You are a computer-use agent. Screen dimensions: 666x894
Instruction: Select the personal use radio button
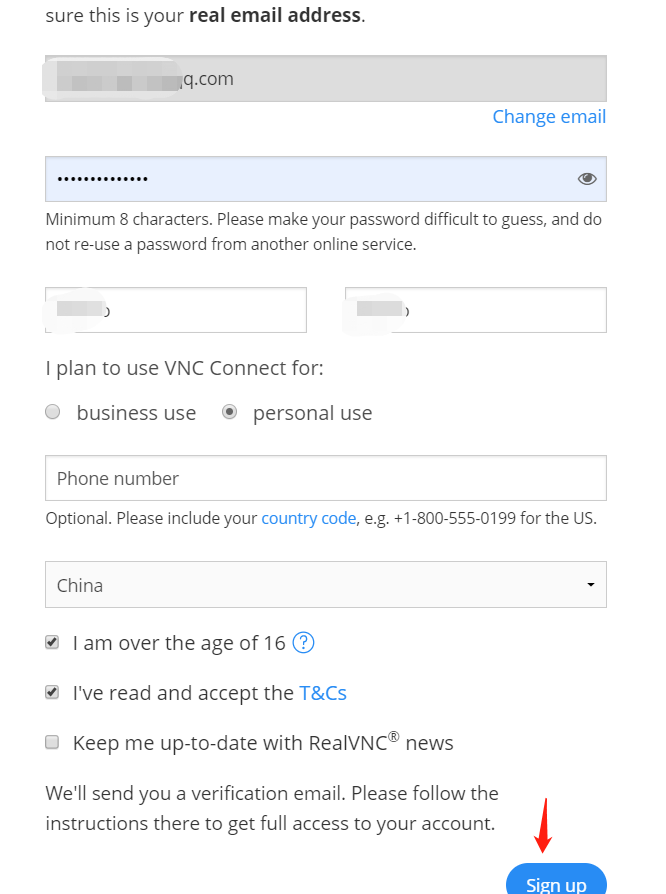click(x=230, y=411)
